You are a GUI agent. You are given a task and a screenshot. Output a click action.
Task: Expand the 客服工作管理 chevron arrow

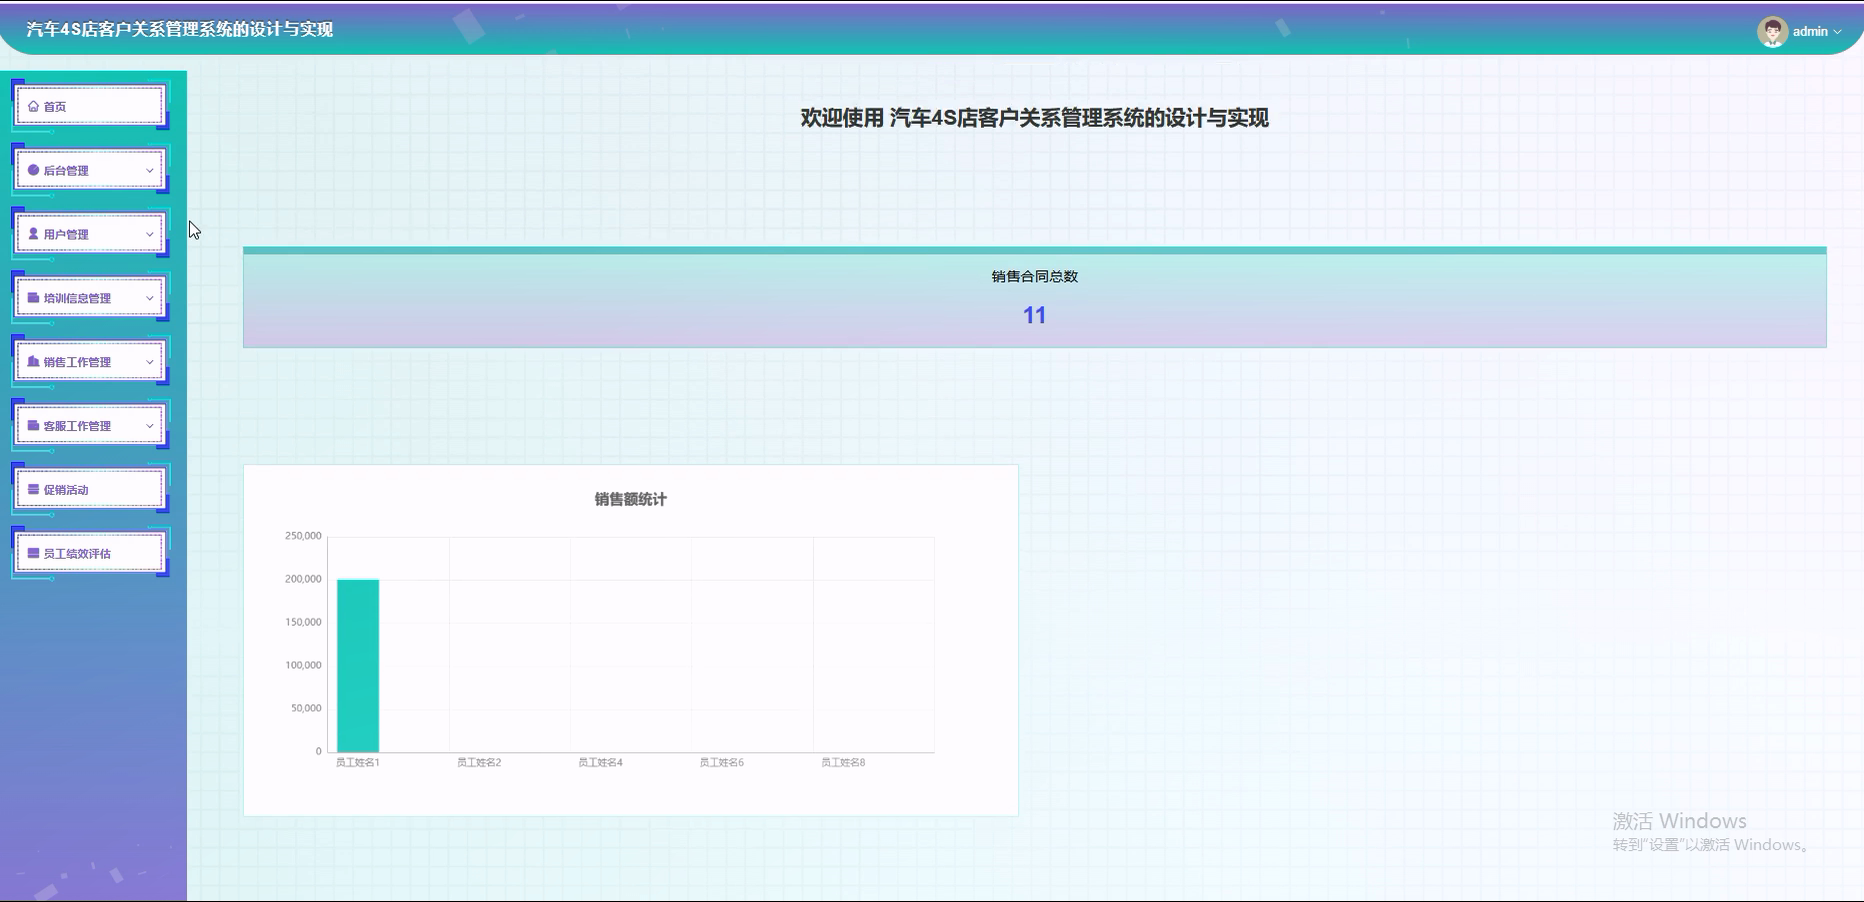(150, 427)
